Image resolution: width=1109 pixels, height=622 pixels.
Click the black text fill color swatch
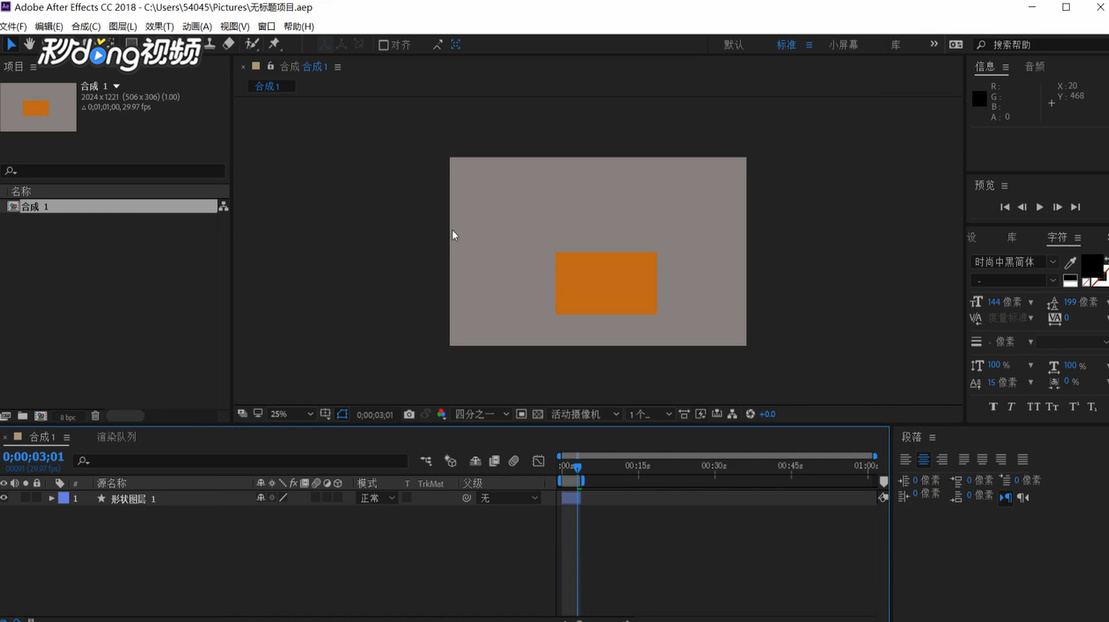pyautogui.click(x=1091, y=266)
